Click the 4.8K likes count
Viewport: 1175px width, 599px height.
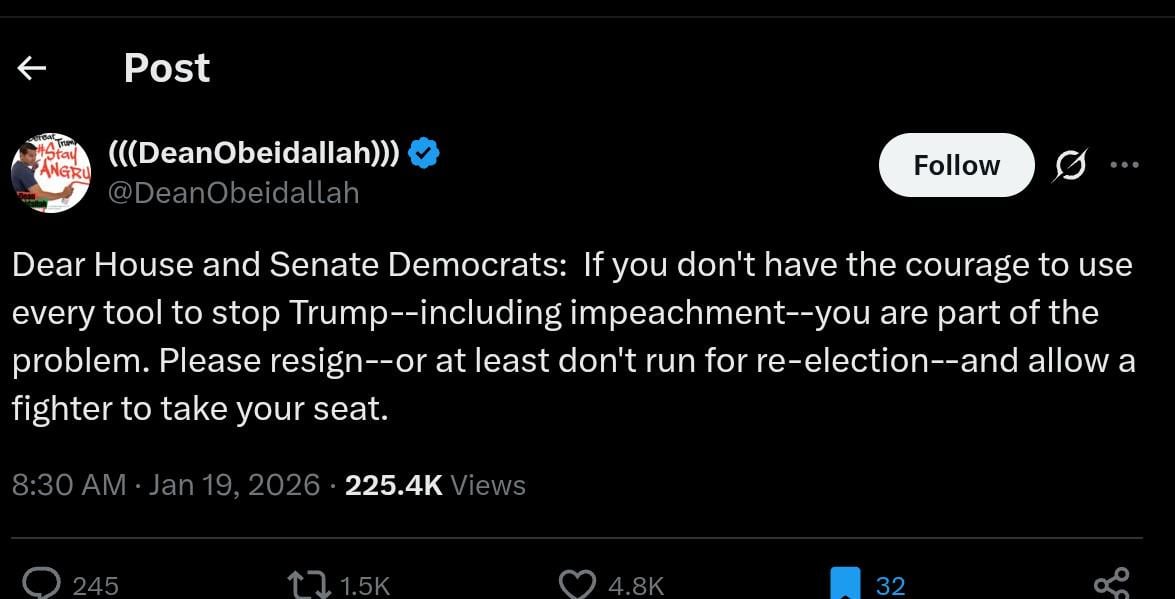tap(635, 585)
